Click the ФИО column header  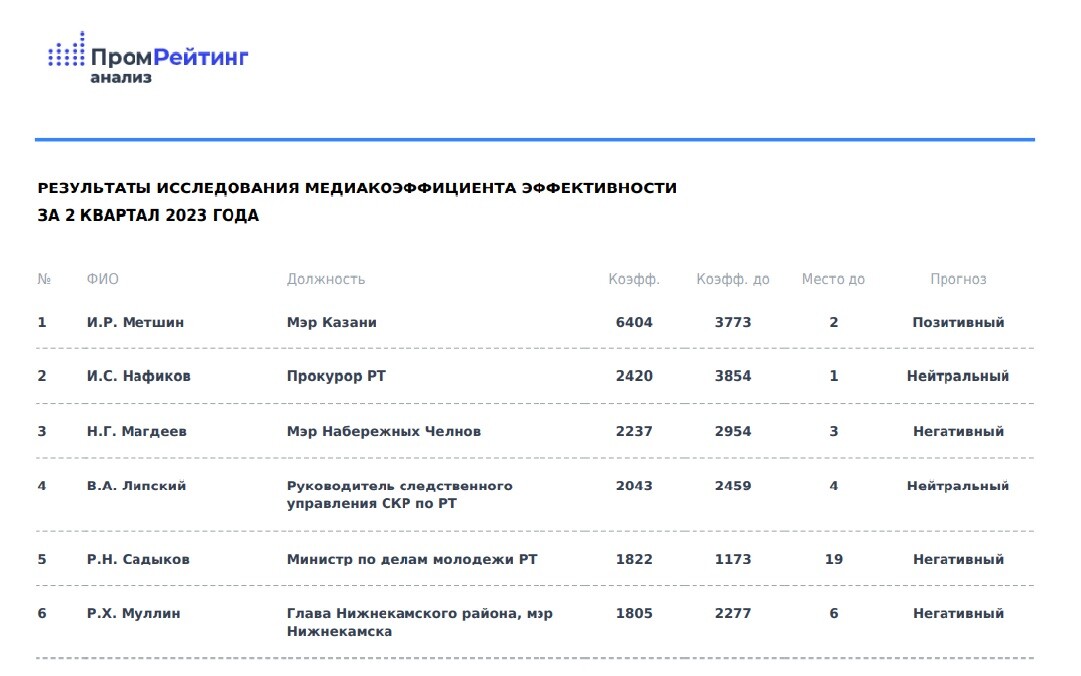[102, 279]
